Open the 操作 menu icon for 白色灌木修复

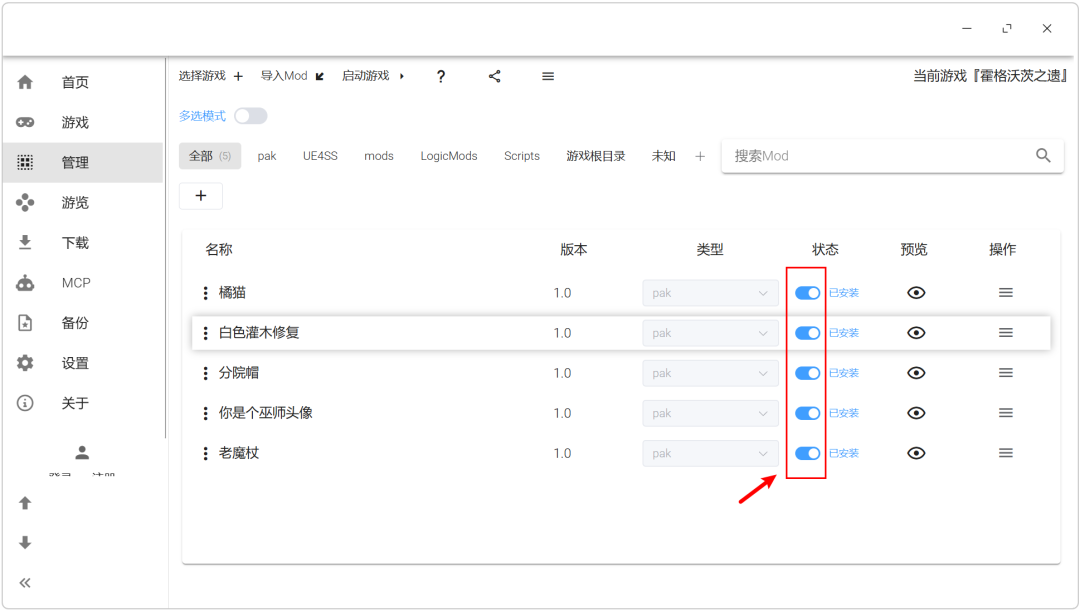(x=1006, y=333)
